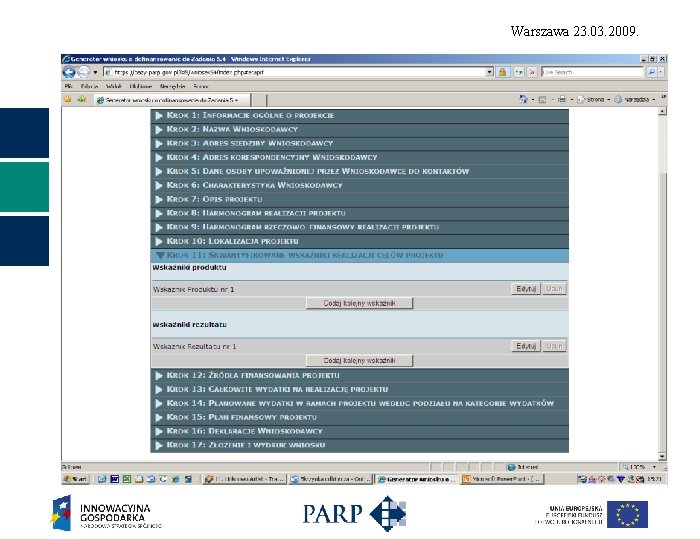Expand Krok 7: Opis projektu
Screen dimensions: 700x539
(359, 199)
